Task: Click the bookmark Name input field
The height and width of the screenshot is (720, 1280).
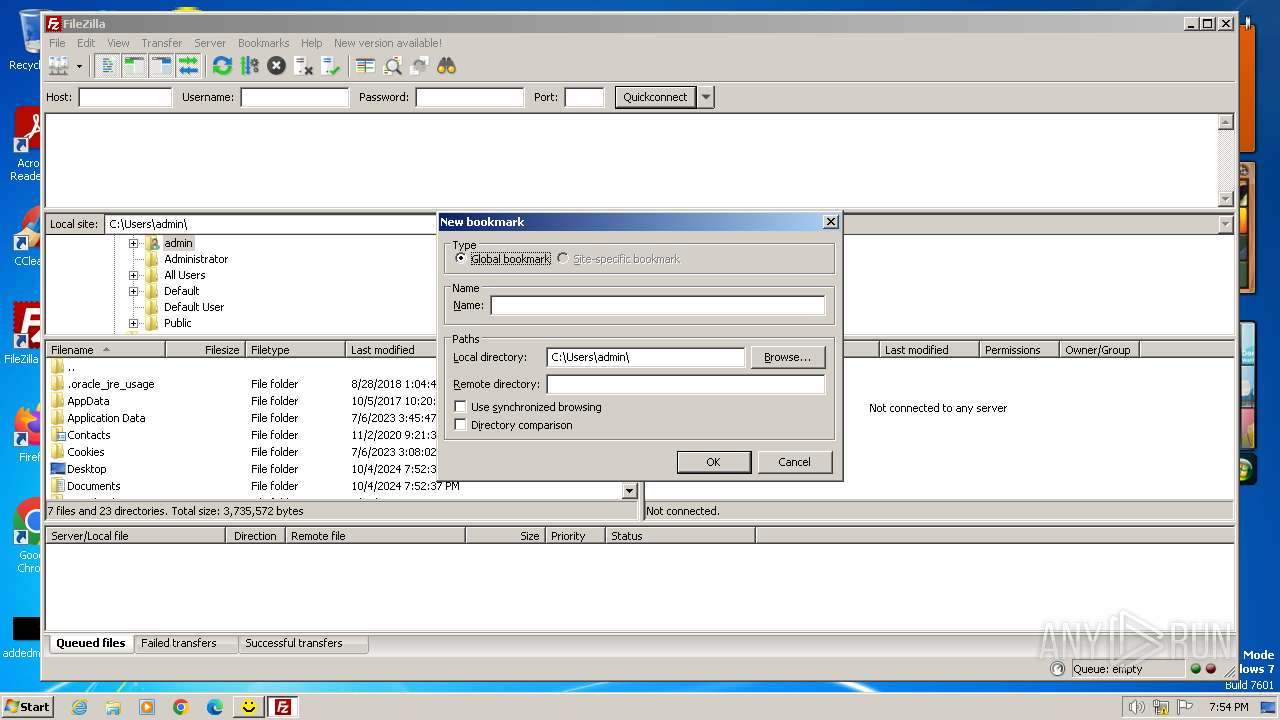Action: tap(657, 306)
